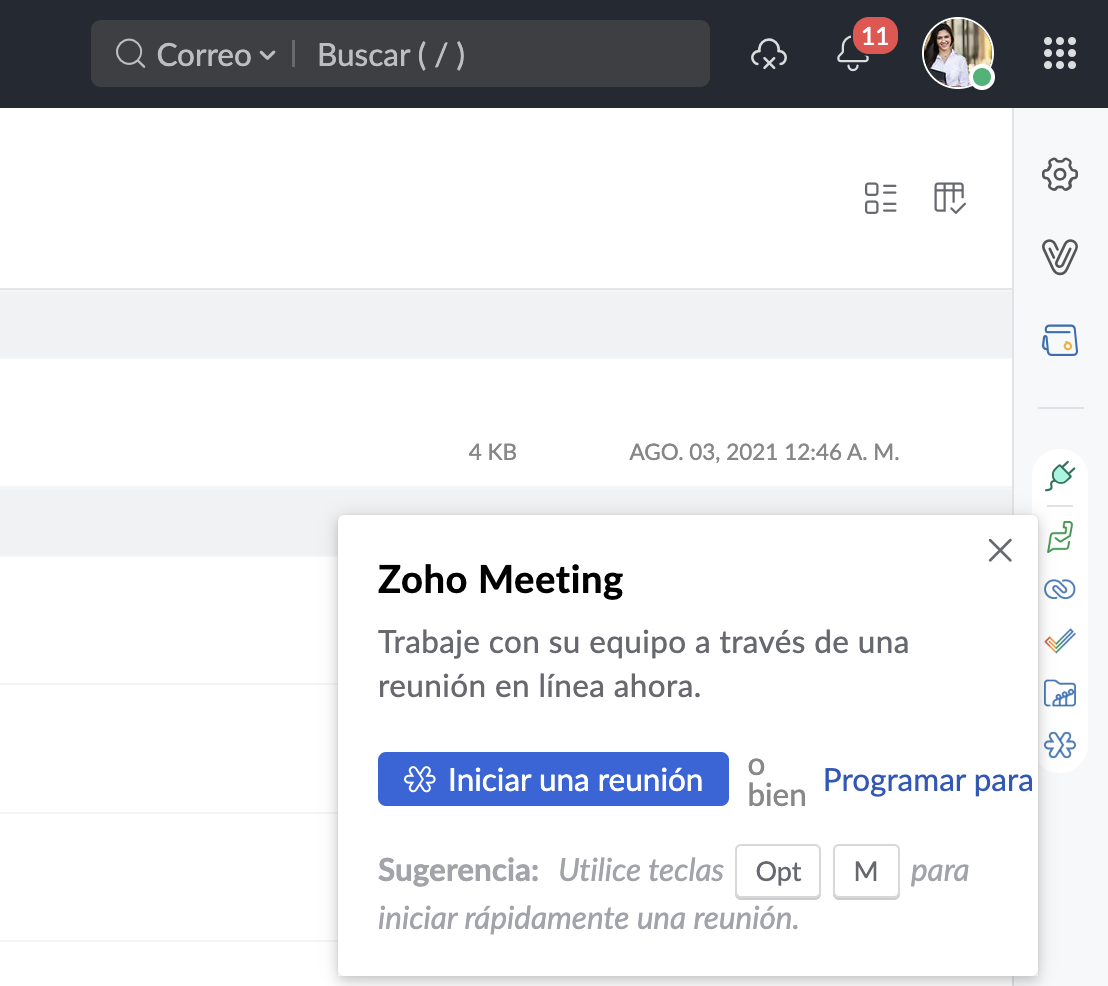1108x986 pixels.
Task: Open the apps grid launcher
Action: (x=1060, y=53)
